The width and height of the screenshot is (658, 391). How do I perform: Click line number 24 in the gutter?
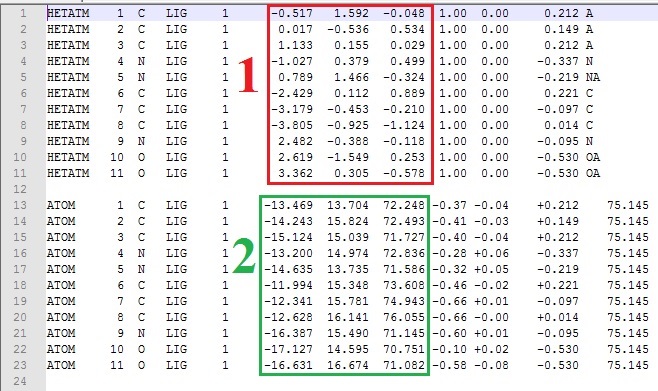tap(20, 381)
